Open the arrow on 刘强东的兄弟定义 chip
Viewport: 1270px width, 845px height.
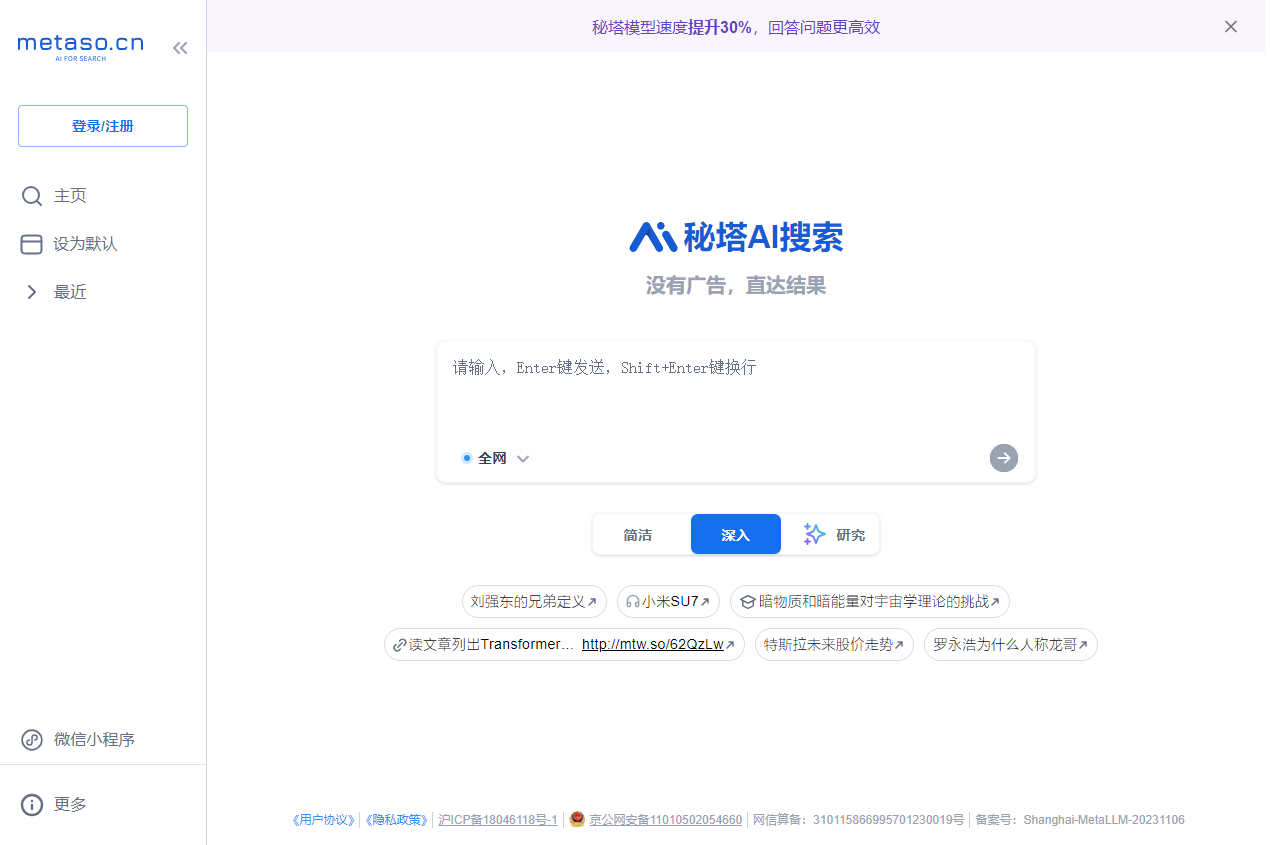[592, 602]
